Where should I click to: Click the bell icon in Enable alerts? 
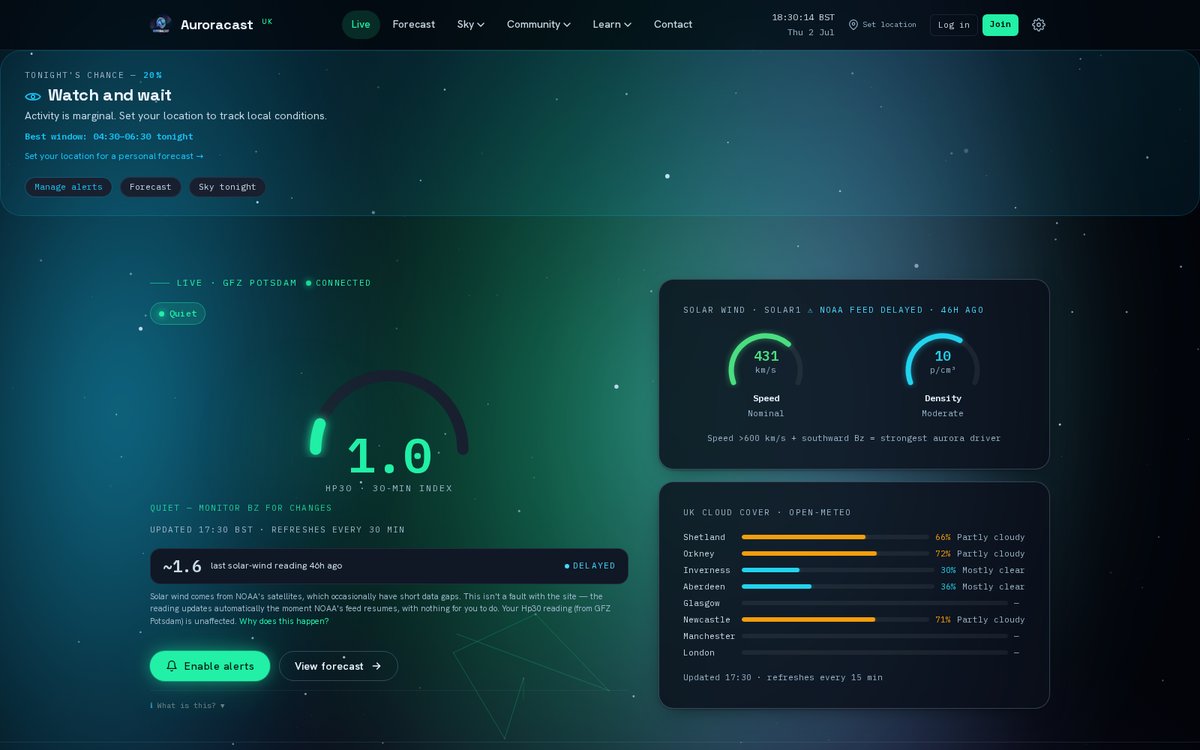coord(172,666)
